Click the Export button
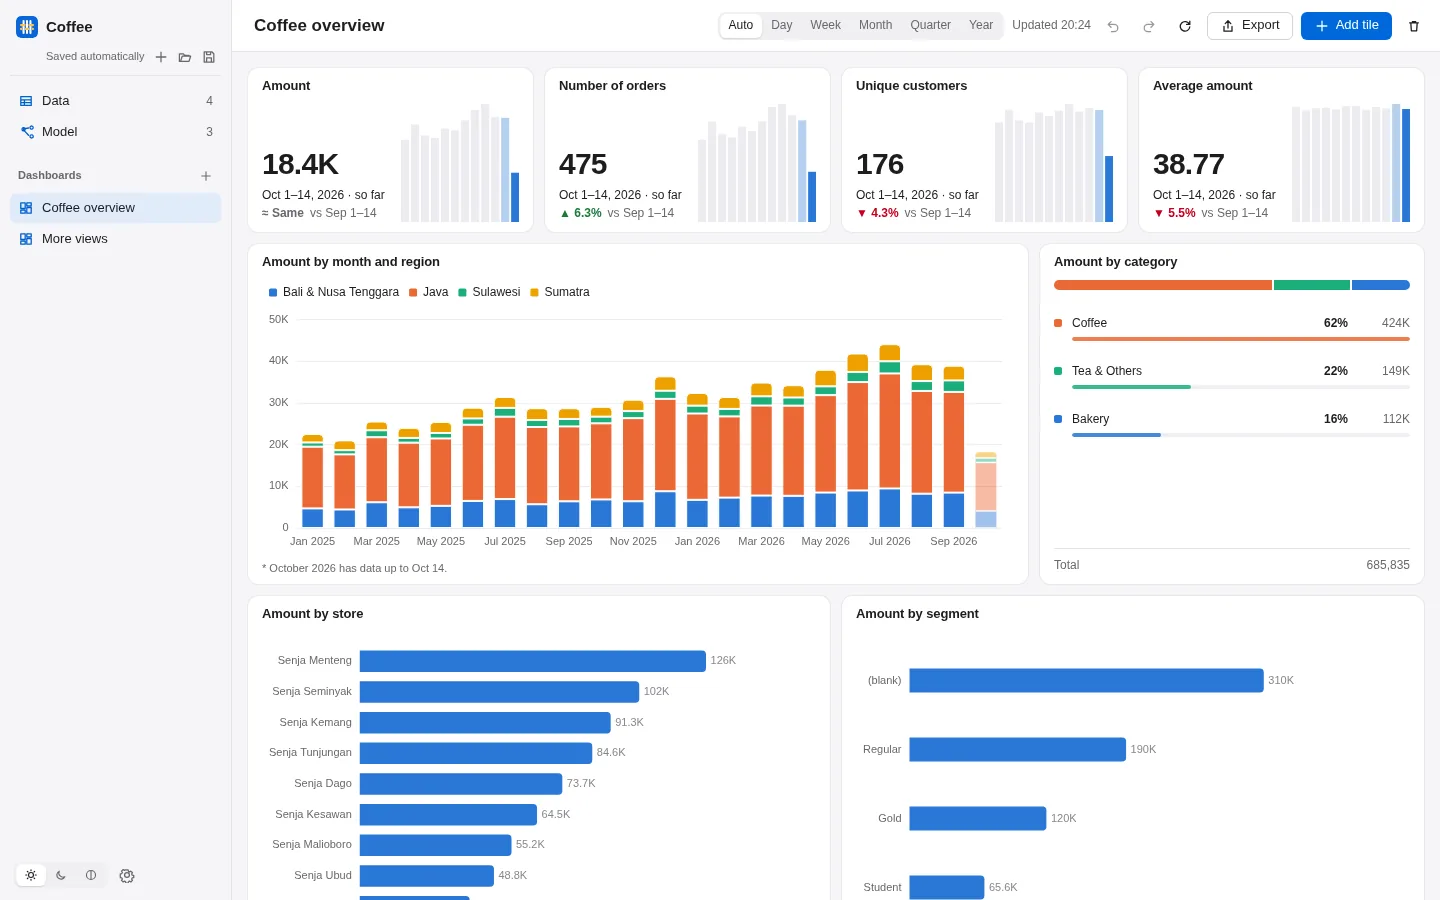 (1250, 26)
